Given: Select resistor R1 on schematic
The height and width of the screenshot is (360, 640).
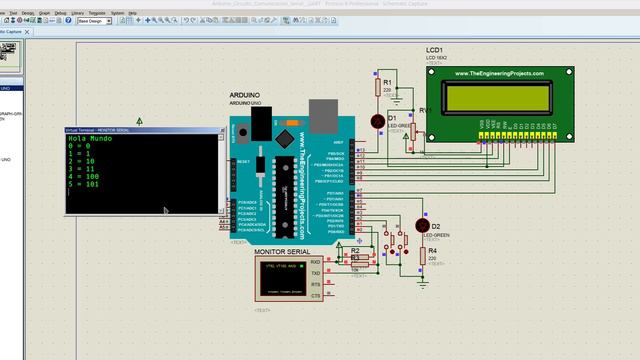Looking at the screenshot, I should [378, 87].
